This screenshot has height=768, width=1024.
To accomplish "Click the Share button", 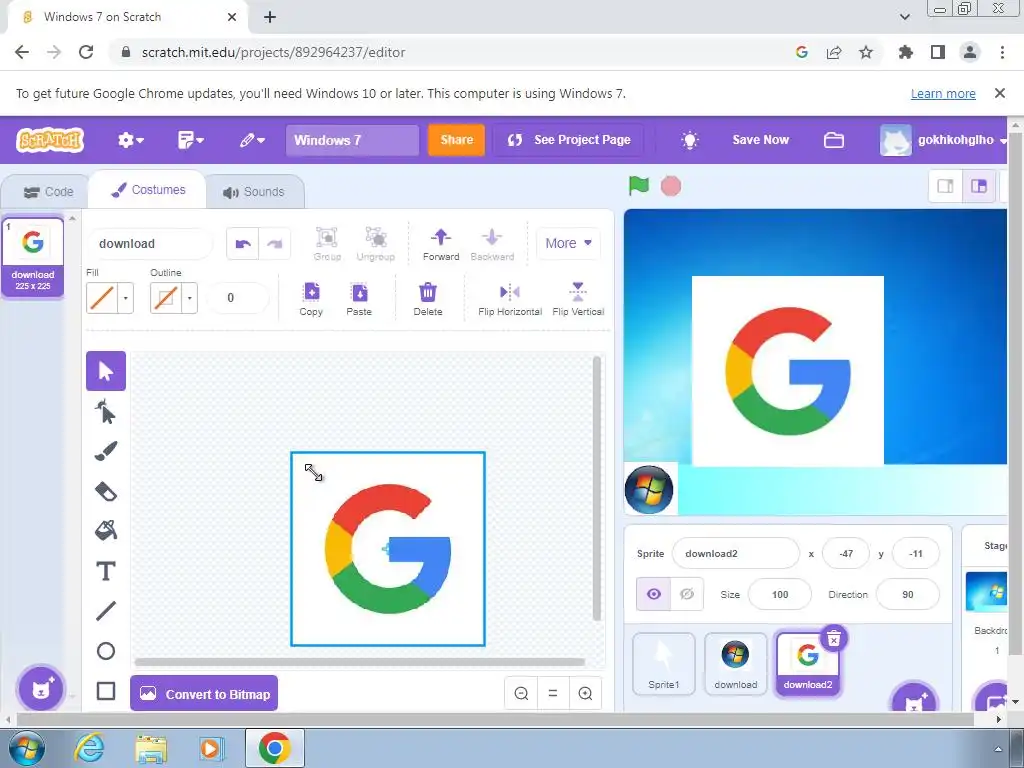I will [456, 140].
